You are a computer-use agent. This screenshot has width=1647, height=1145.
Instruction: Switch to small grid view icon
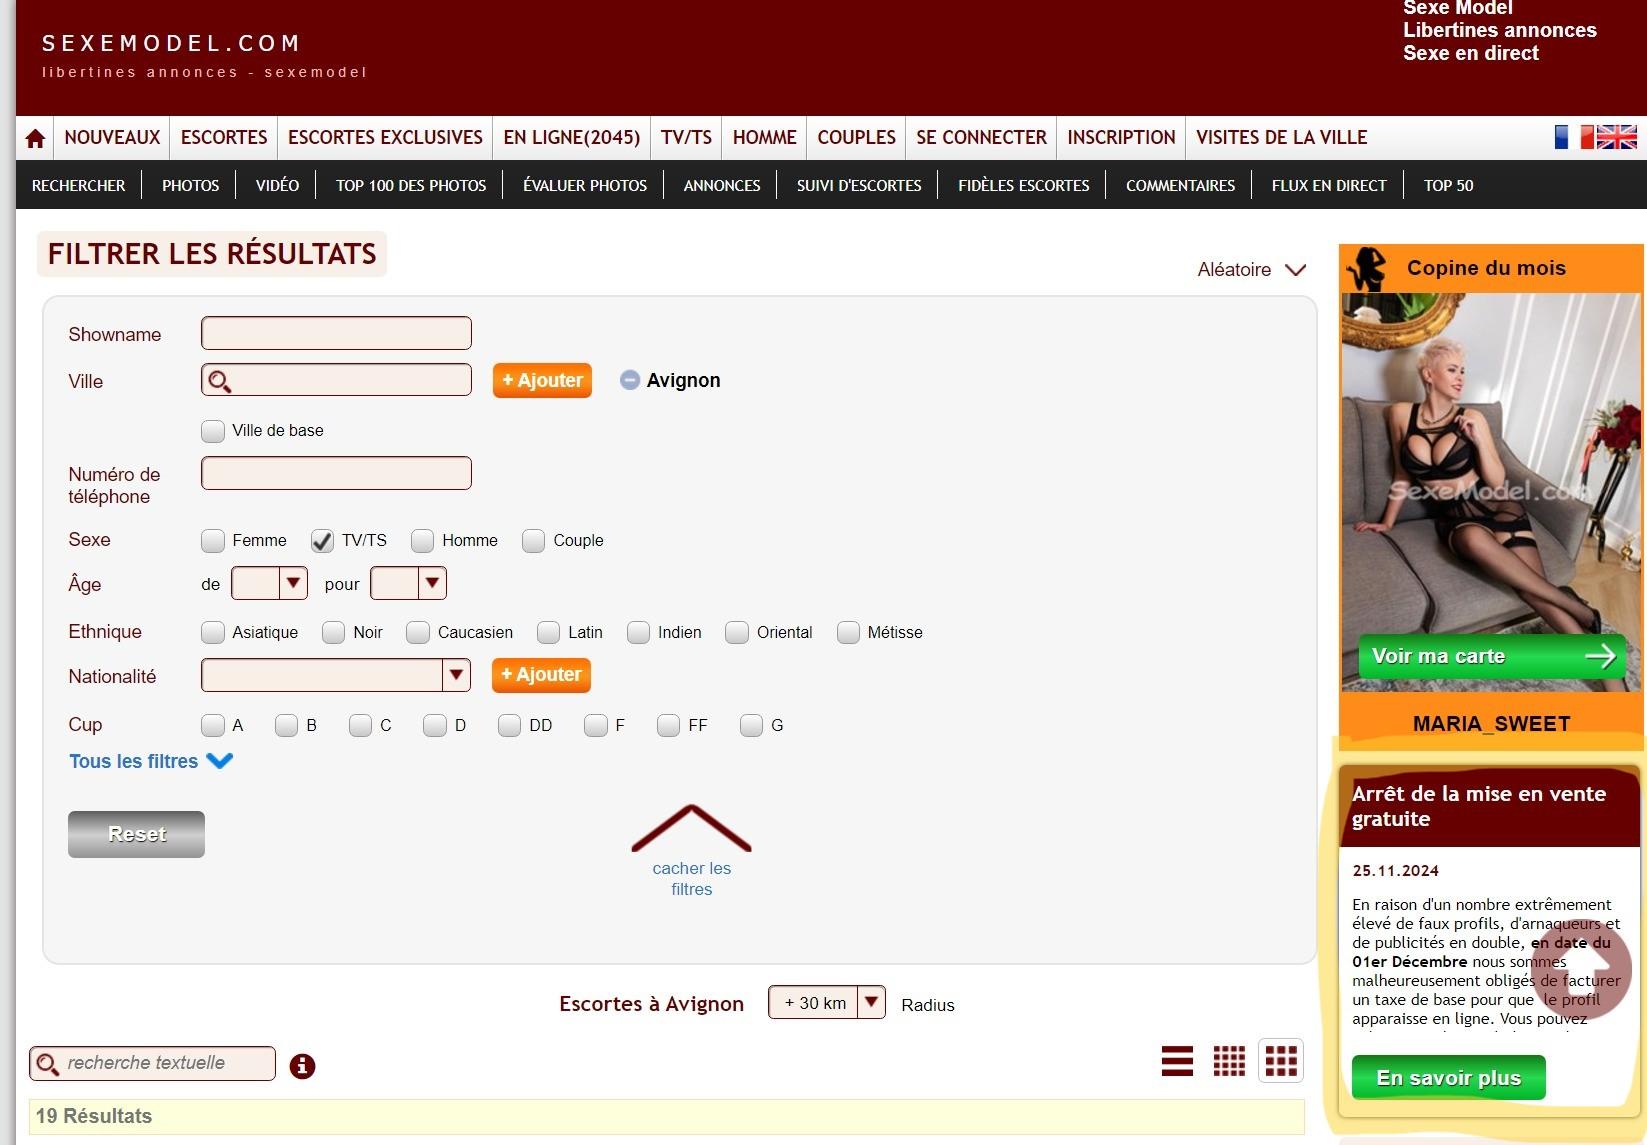1229,1061
